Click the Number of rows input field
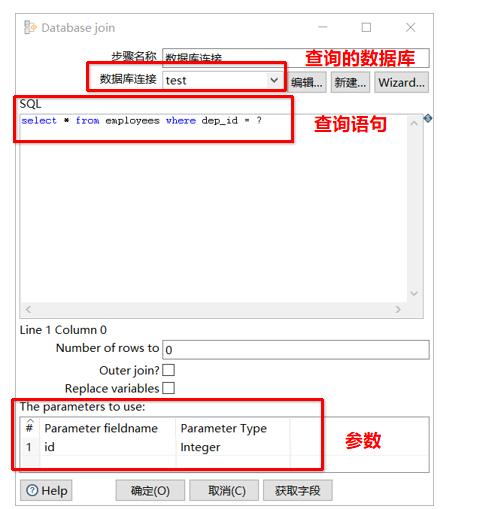This screenshot has height=509, width=502. 296,350
